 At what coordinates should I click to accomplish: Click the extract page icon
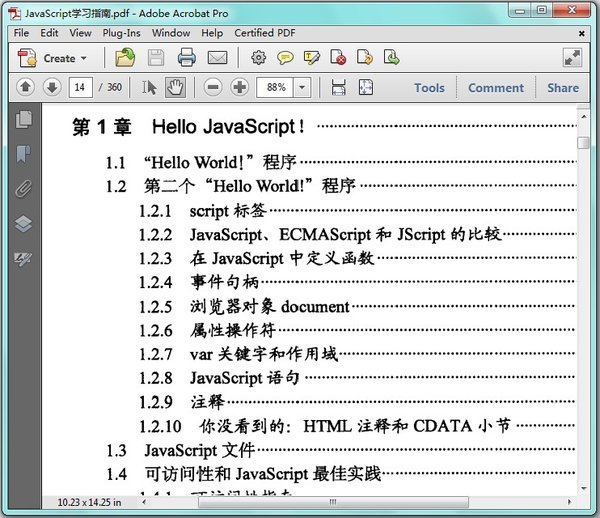click(391, 57)
